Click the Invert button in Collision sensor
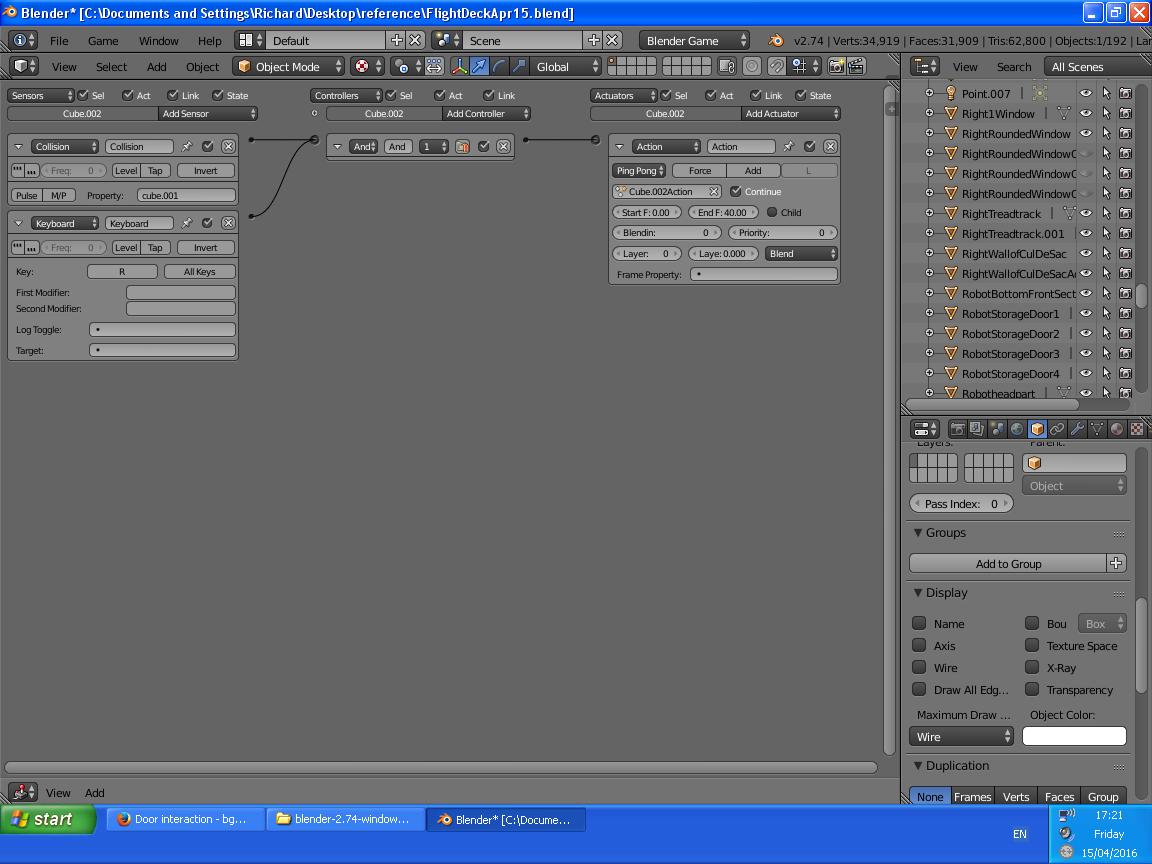This screenshot has height=864, width=1152. point(206,170)
